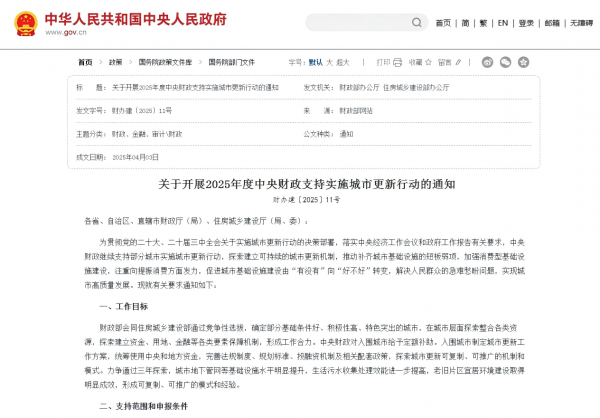Click the document number below the title
Viewport: 600px width, 418px height.
pyautogui.click(x=307, y=200)
